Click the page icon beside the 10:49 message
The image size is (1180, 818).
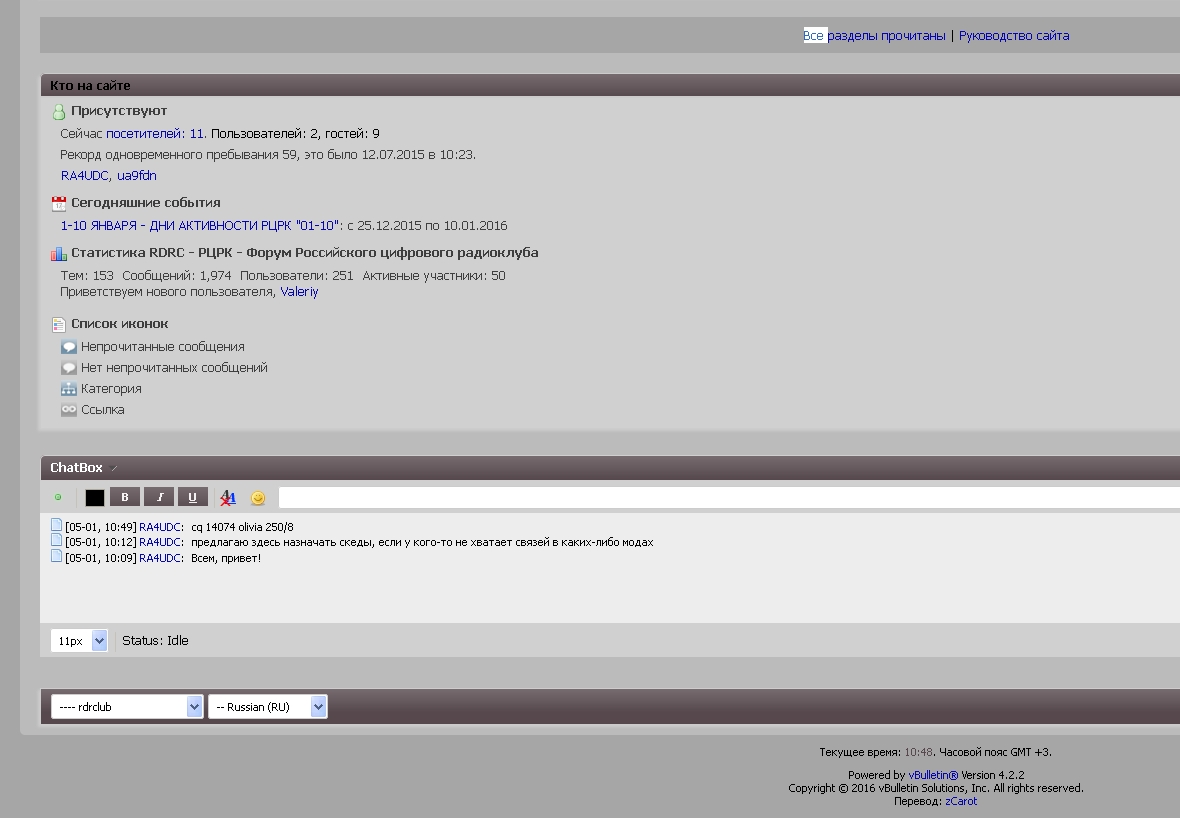tap(57, 526)
